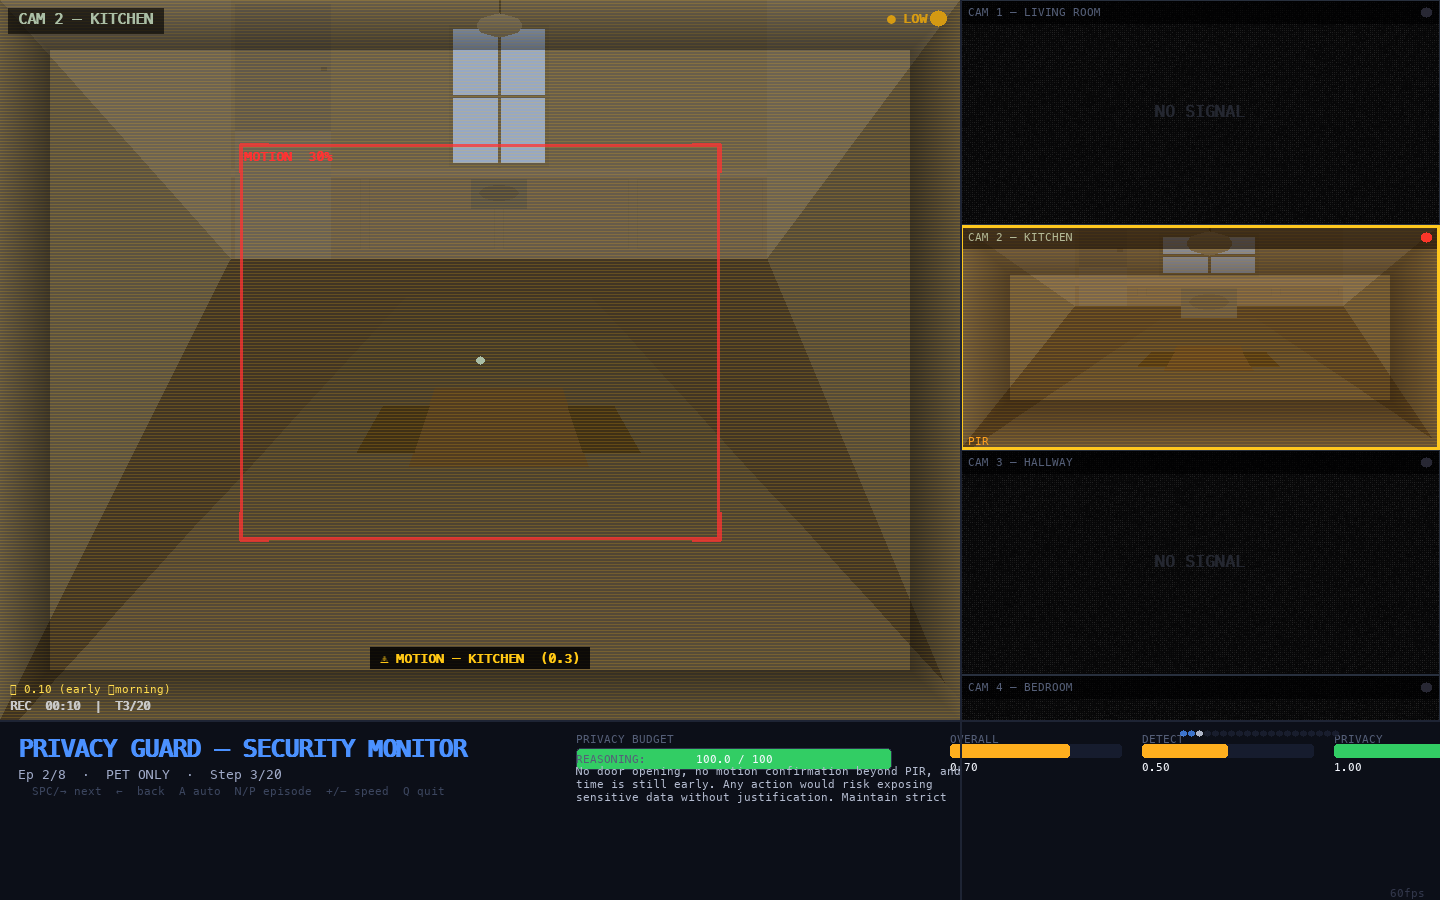Screen dimensions: 1440x900
Task: Click the CAM 4 Bedroom status dot
Action: (1426, 687)
